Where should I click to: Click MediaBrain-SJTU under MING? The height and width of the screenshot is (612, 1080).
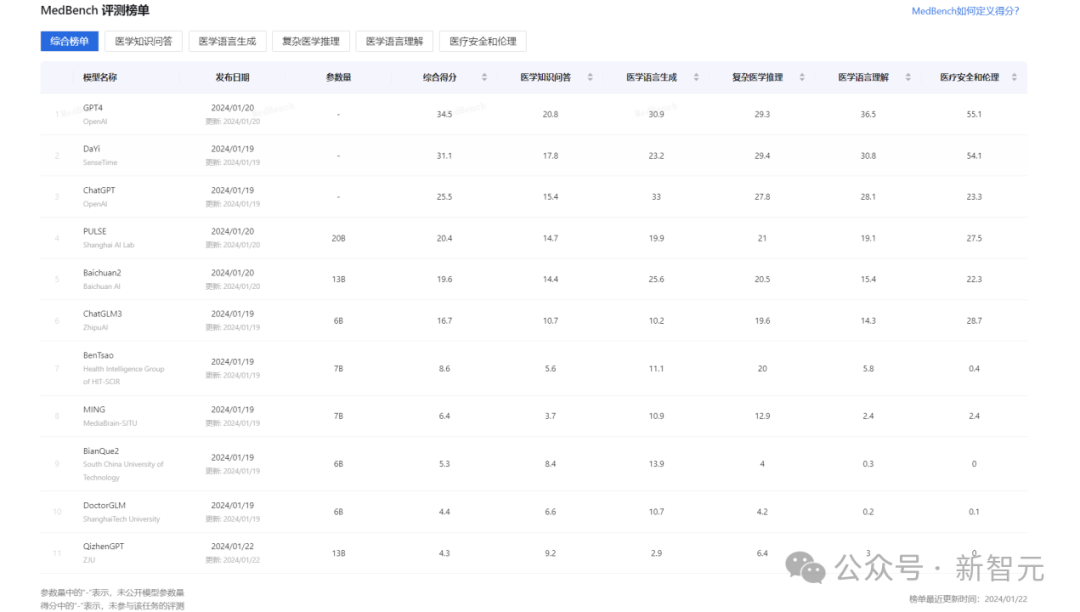point(110,423)
